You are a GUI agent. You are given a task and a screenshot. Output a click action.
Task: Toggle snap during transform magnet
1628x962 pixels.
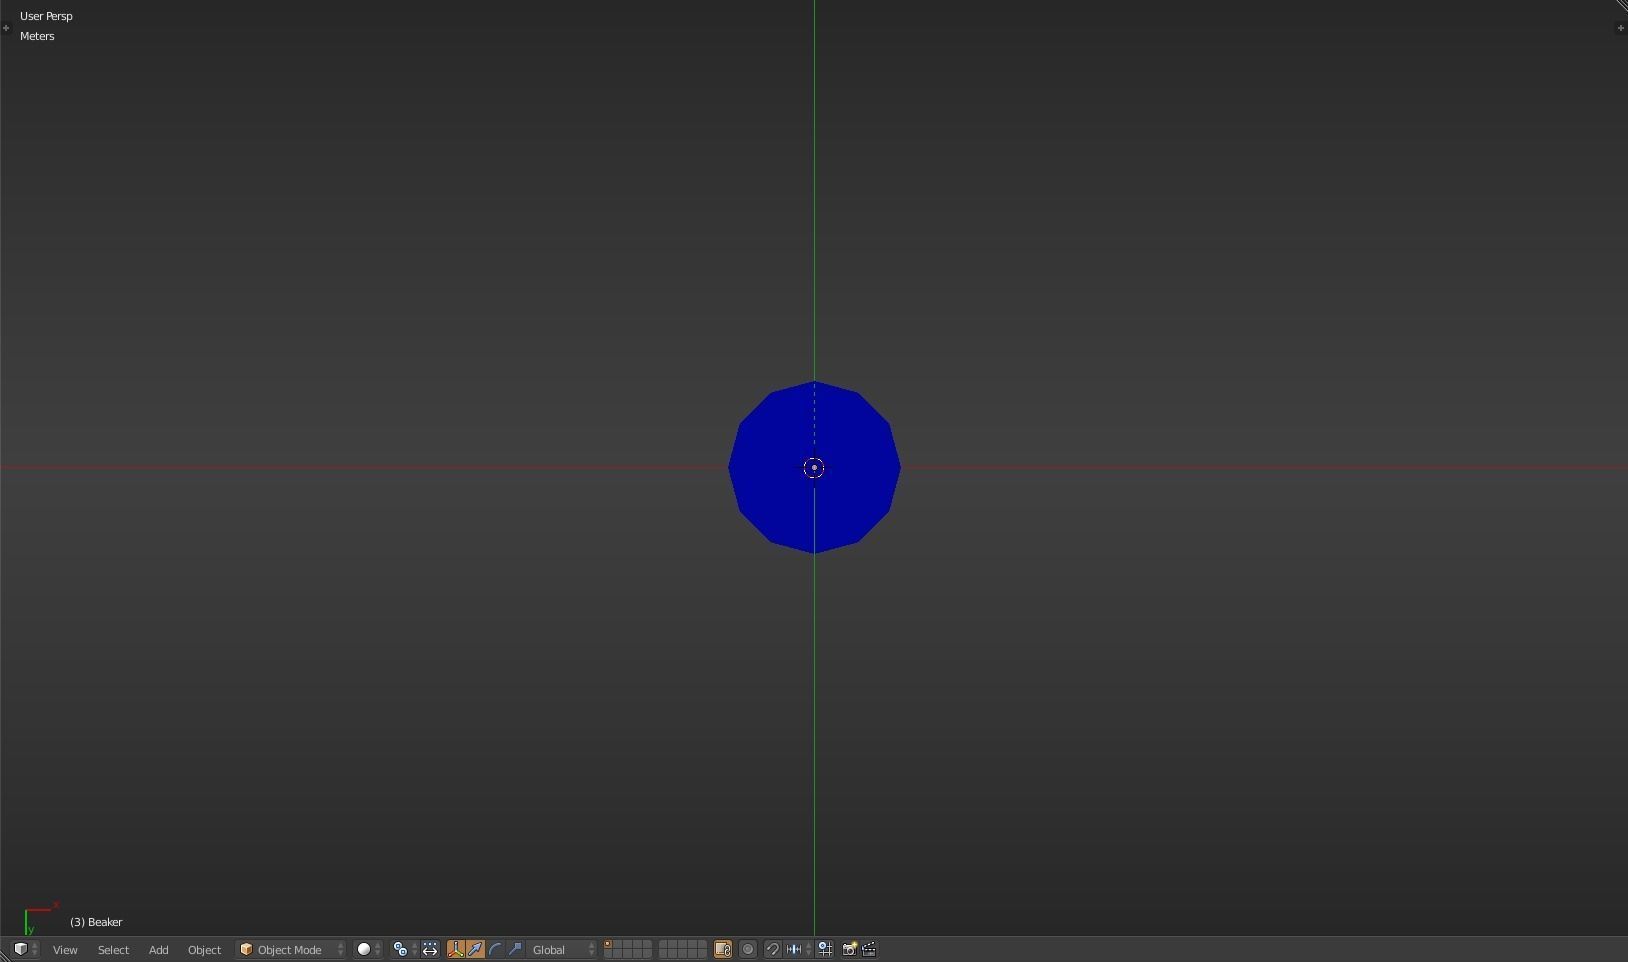773,949
